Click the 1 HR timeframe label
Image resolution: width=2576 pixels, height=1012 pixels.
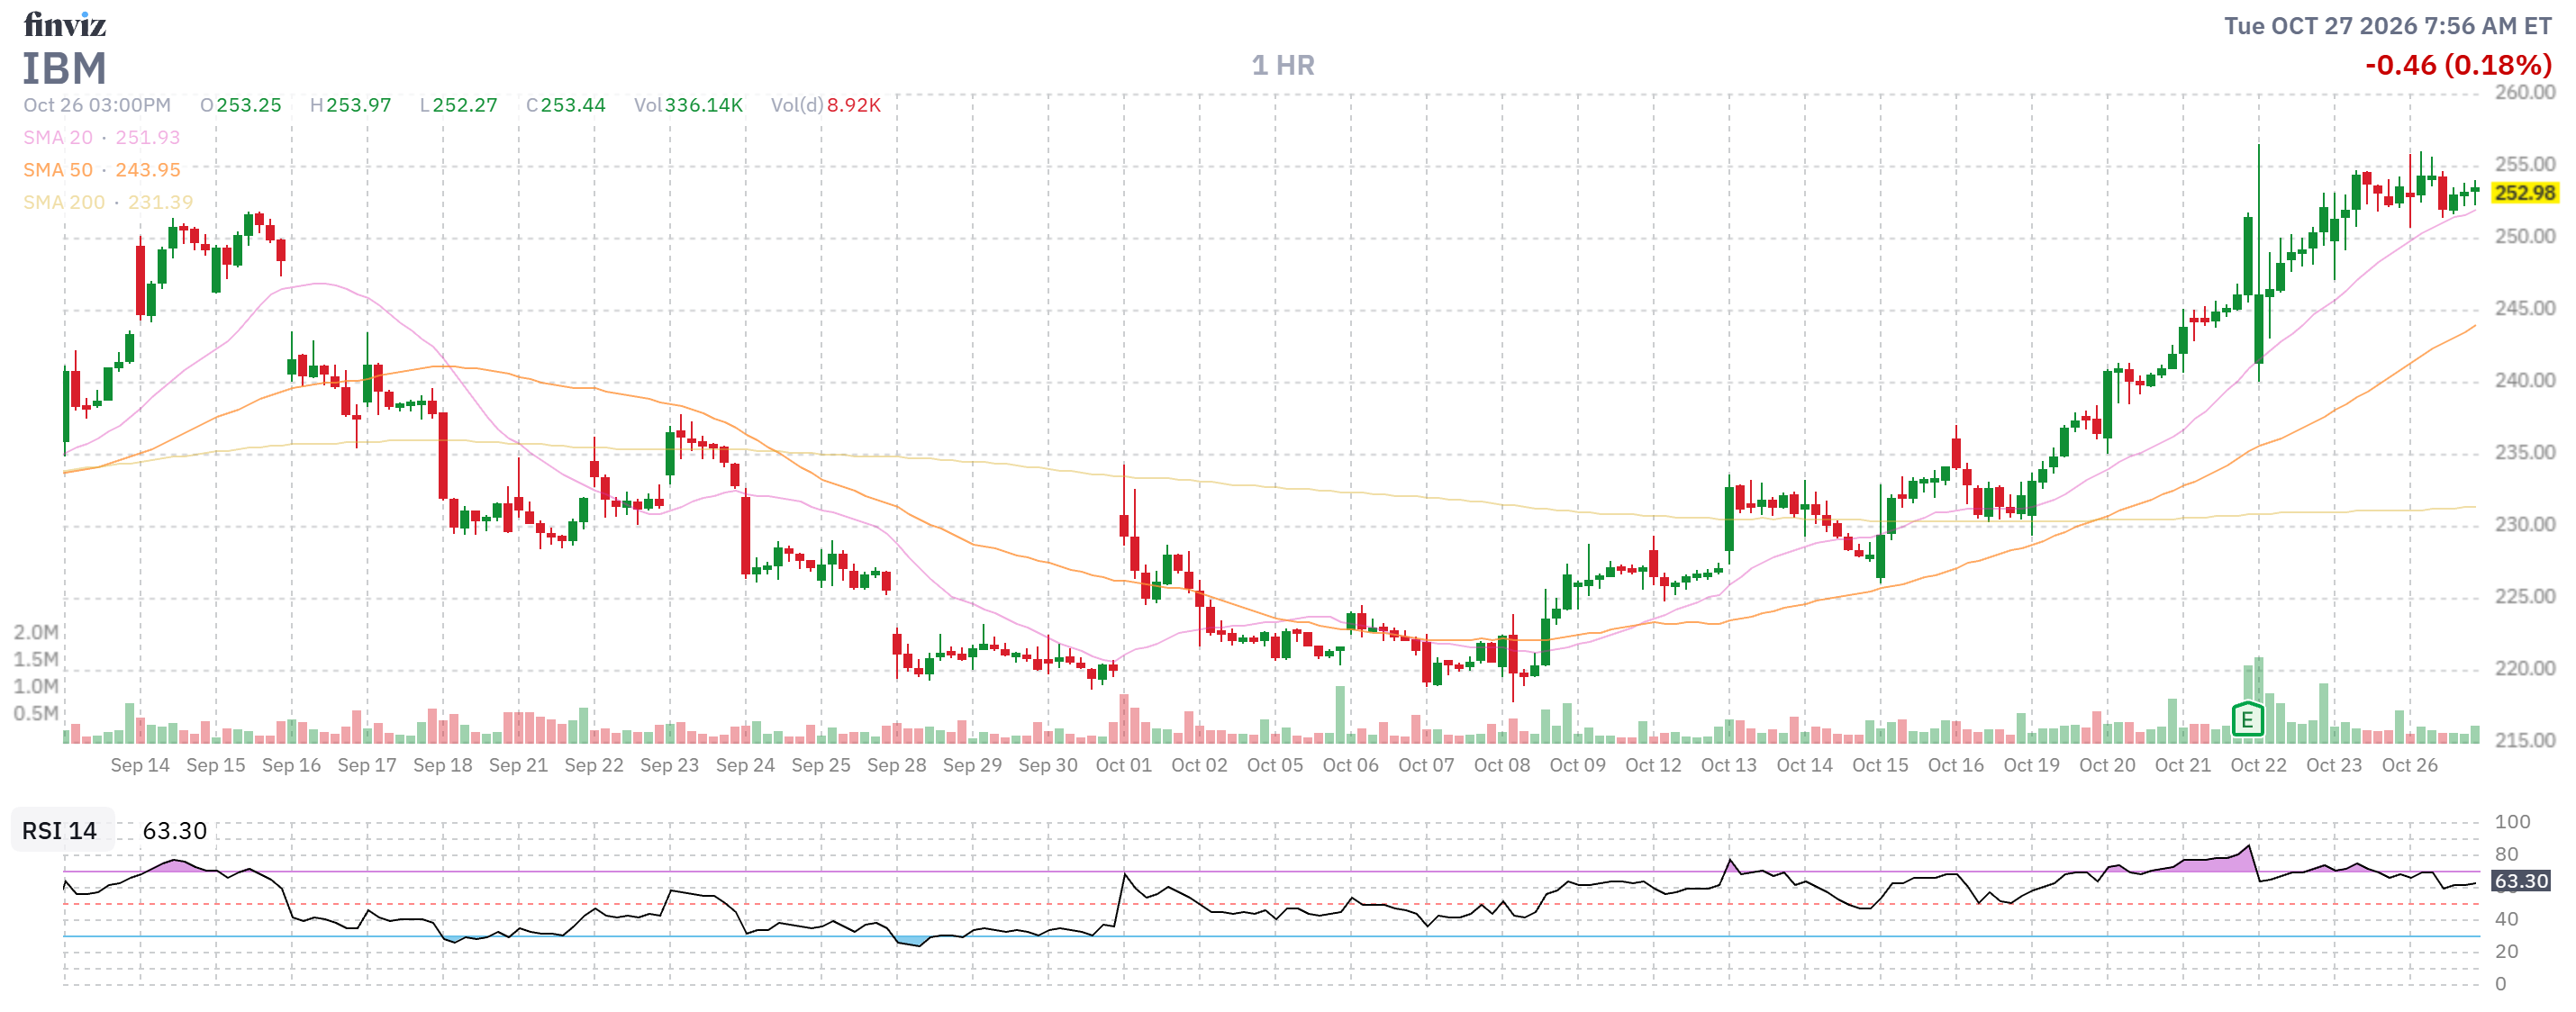1283,65
